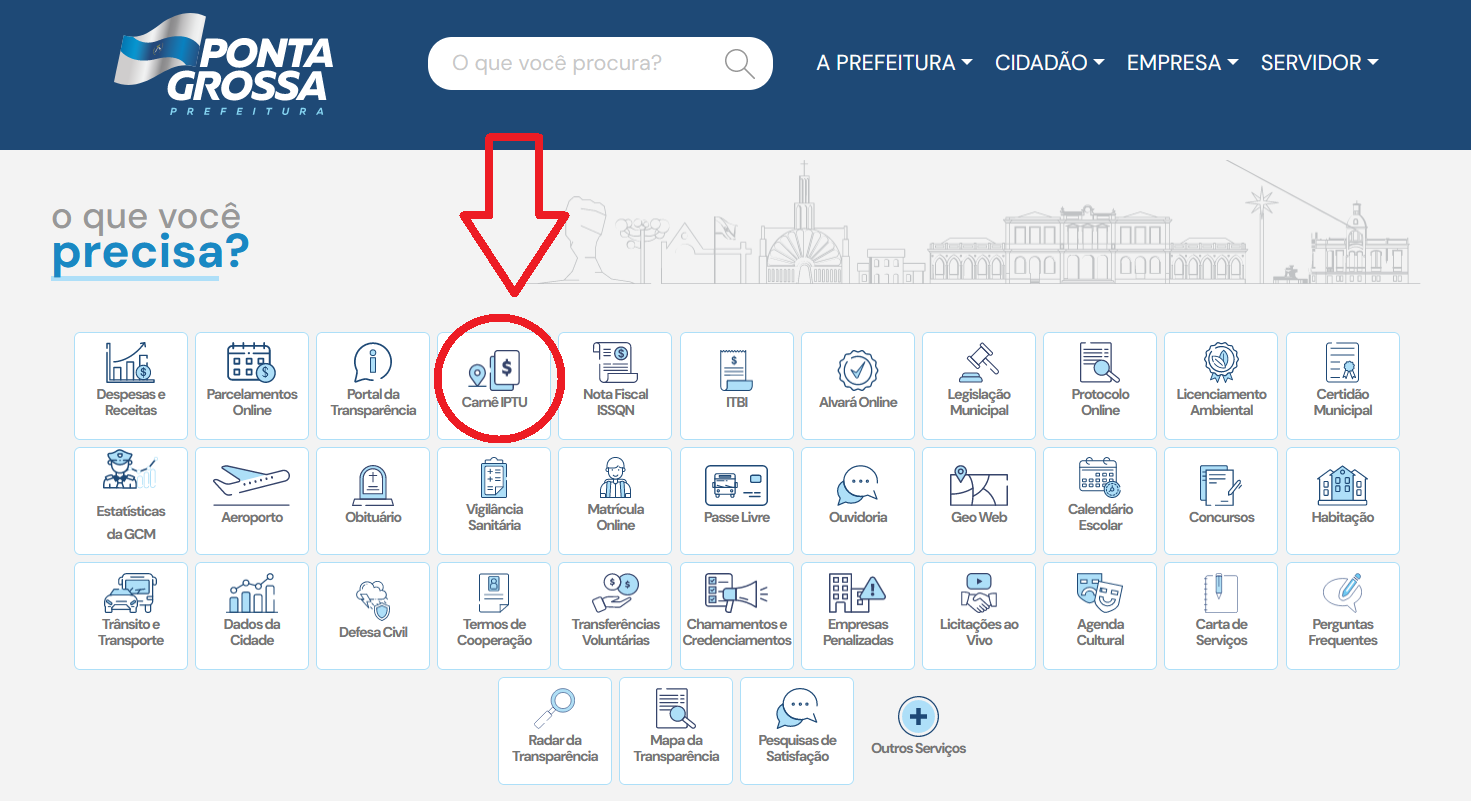Expand the CIDADÃO dropdown menu

tap(1050, 62)
